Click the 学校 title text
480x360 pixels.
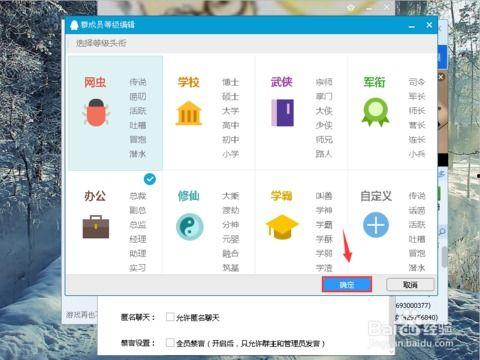[188, 82]
